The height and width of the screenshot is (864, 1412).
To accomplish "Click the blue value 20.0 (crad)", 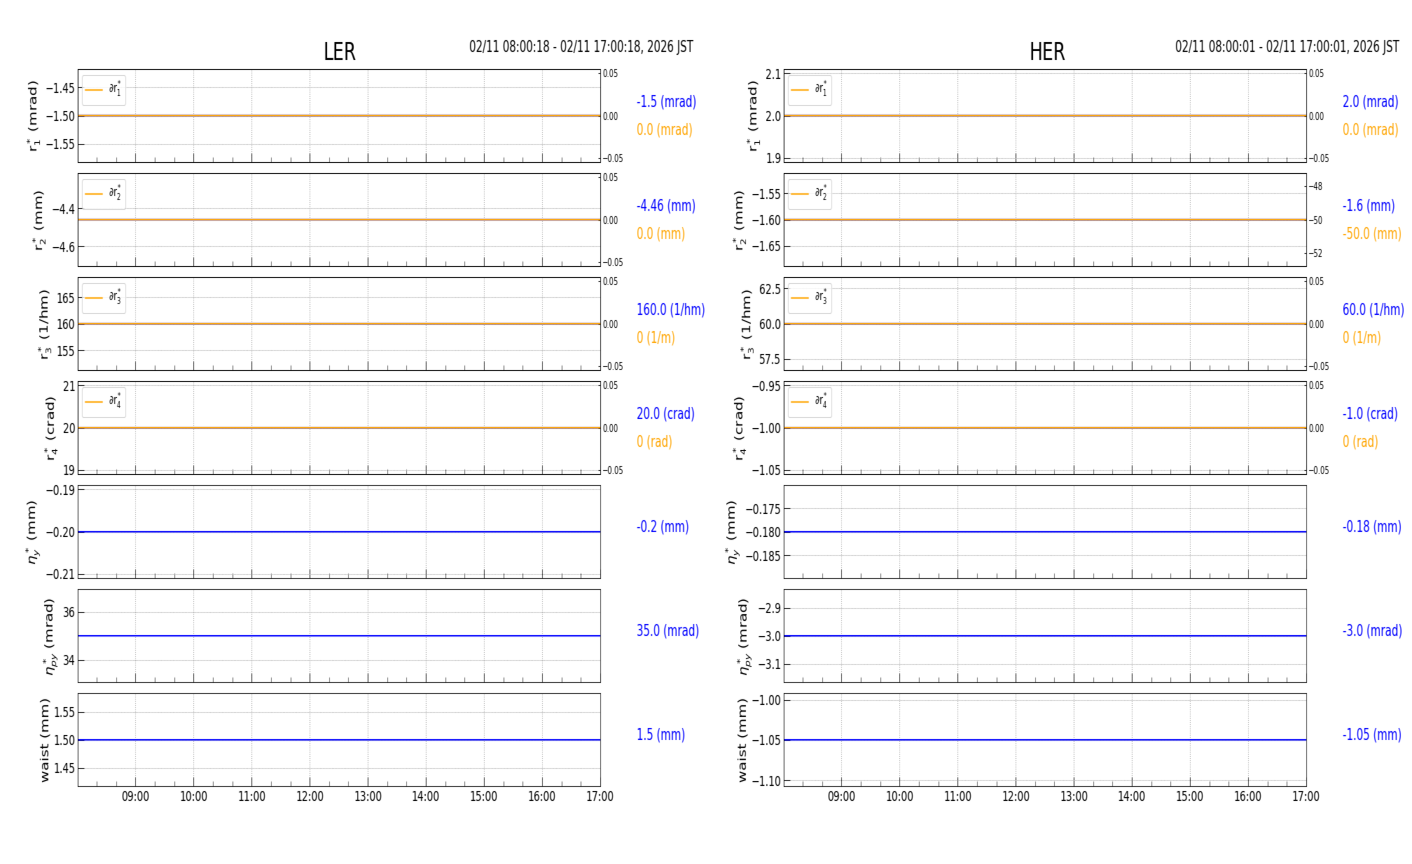I will click(665, 414).
